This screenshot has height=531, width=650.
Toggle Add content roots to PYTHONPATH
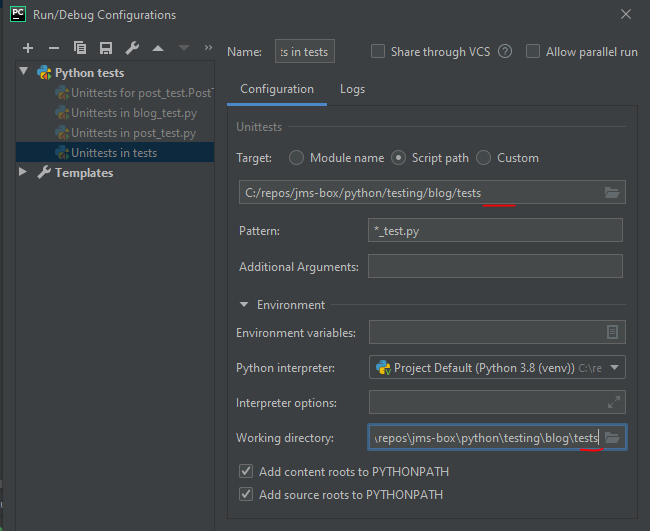tap(246, 471)
